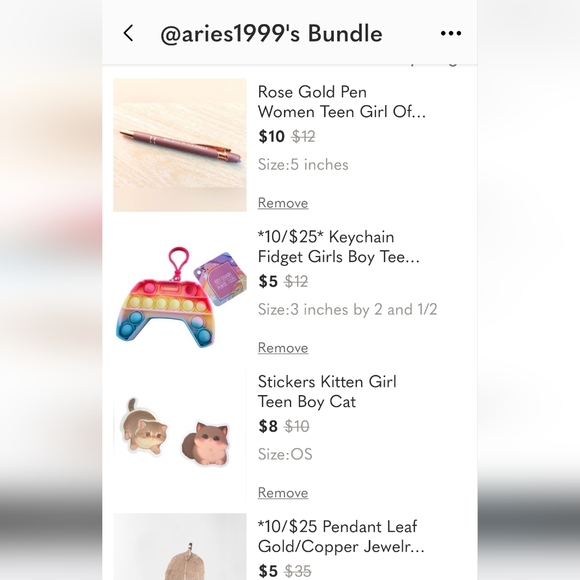The height and width of the screenshot is (580, 580).
Task: Remove the Rose Gold Pen from bundle
Action: (x=283, y=203)
